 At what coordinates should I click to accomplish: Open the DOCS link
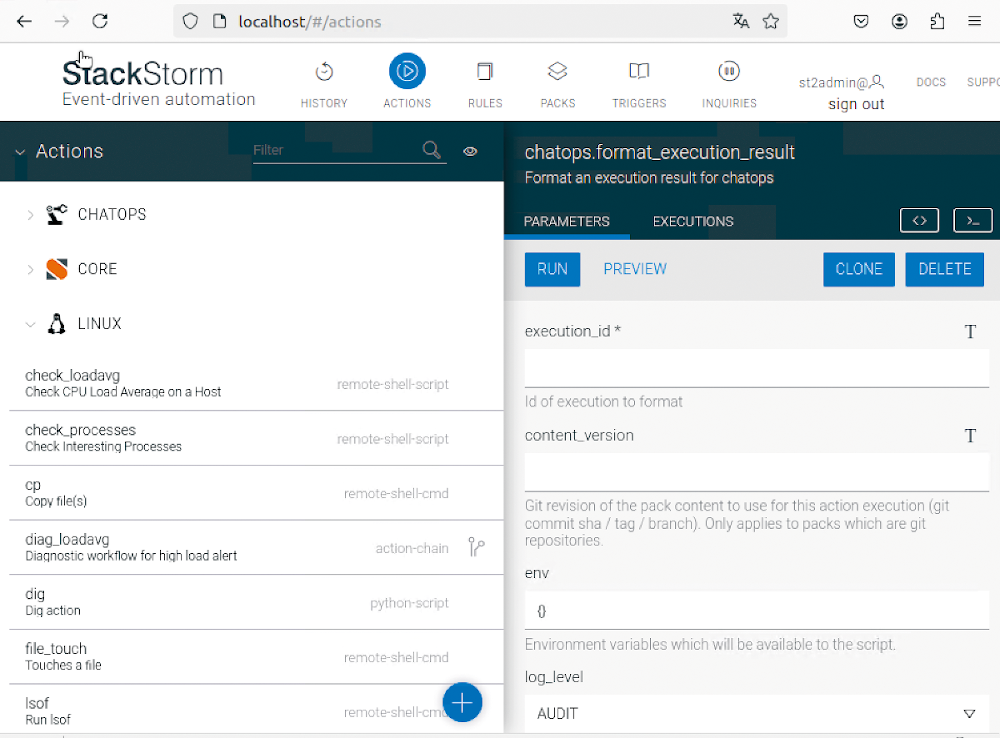[x=930, y=82]
